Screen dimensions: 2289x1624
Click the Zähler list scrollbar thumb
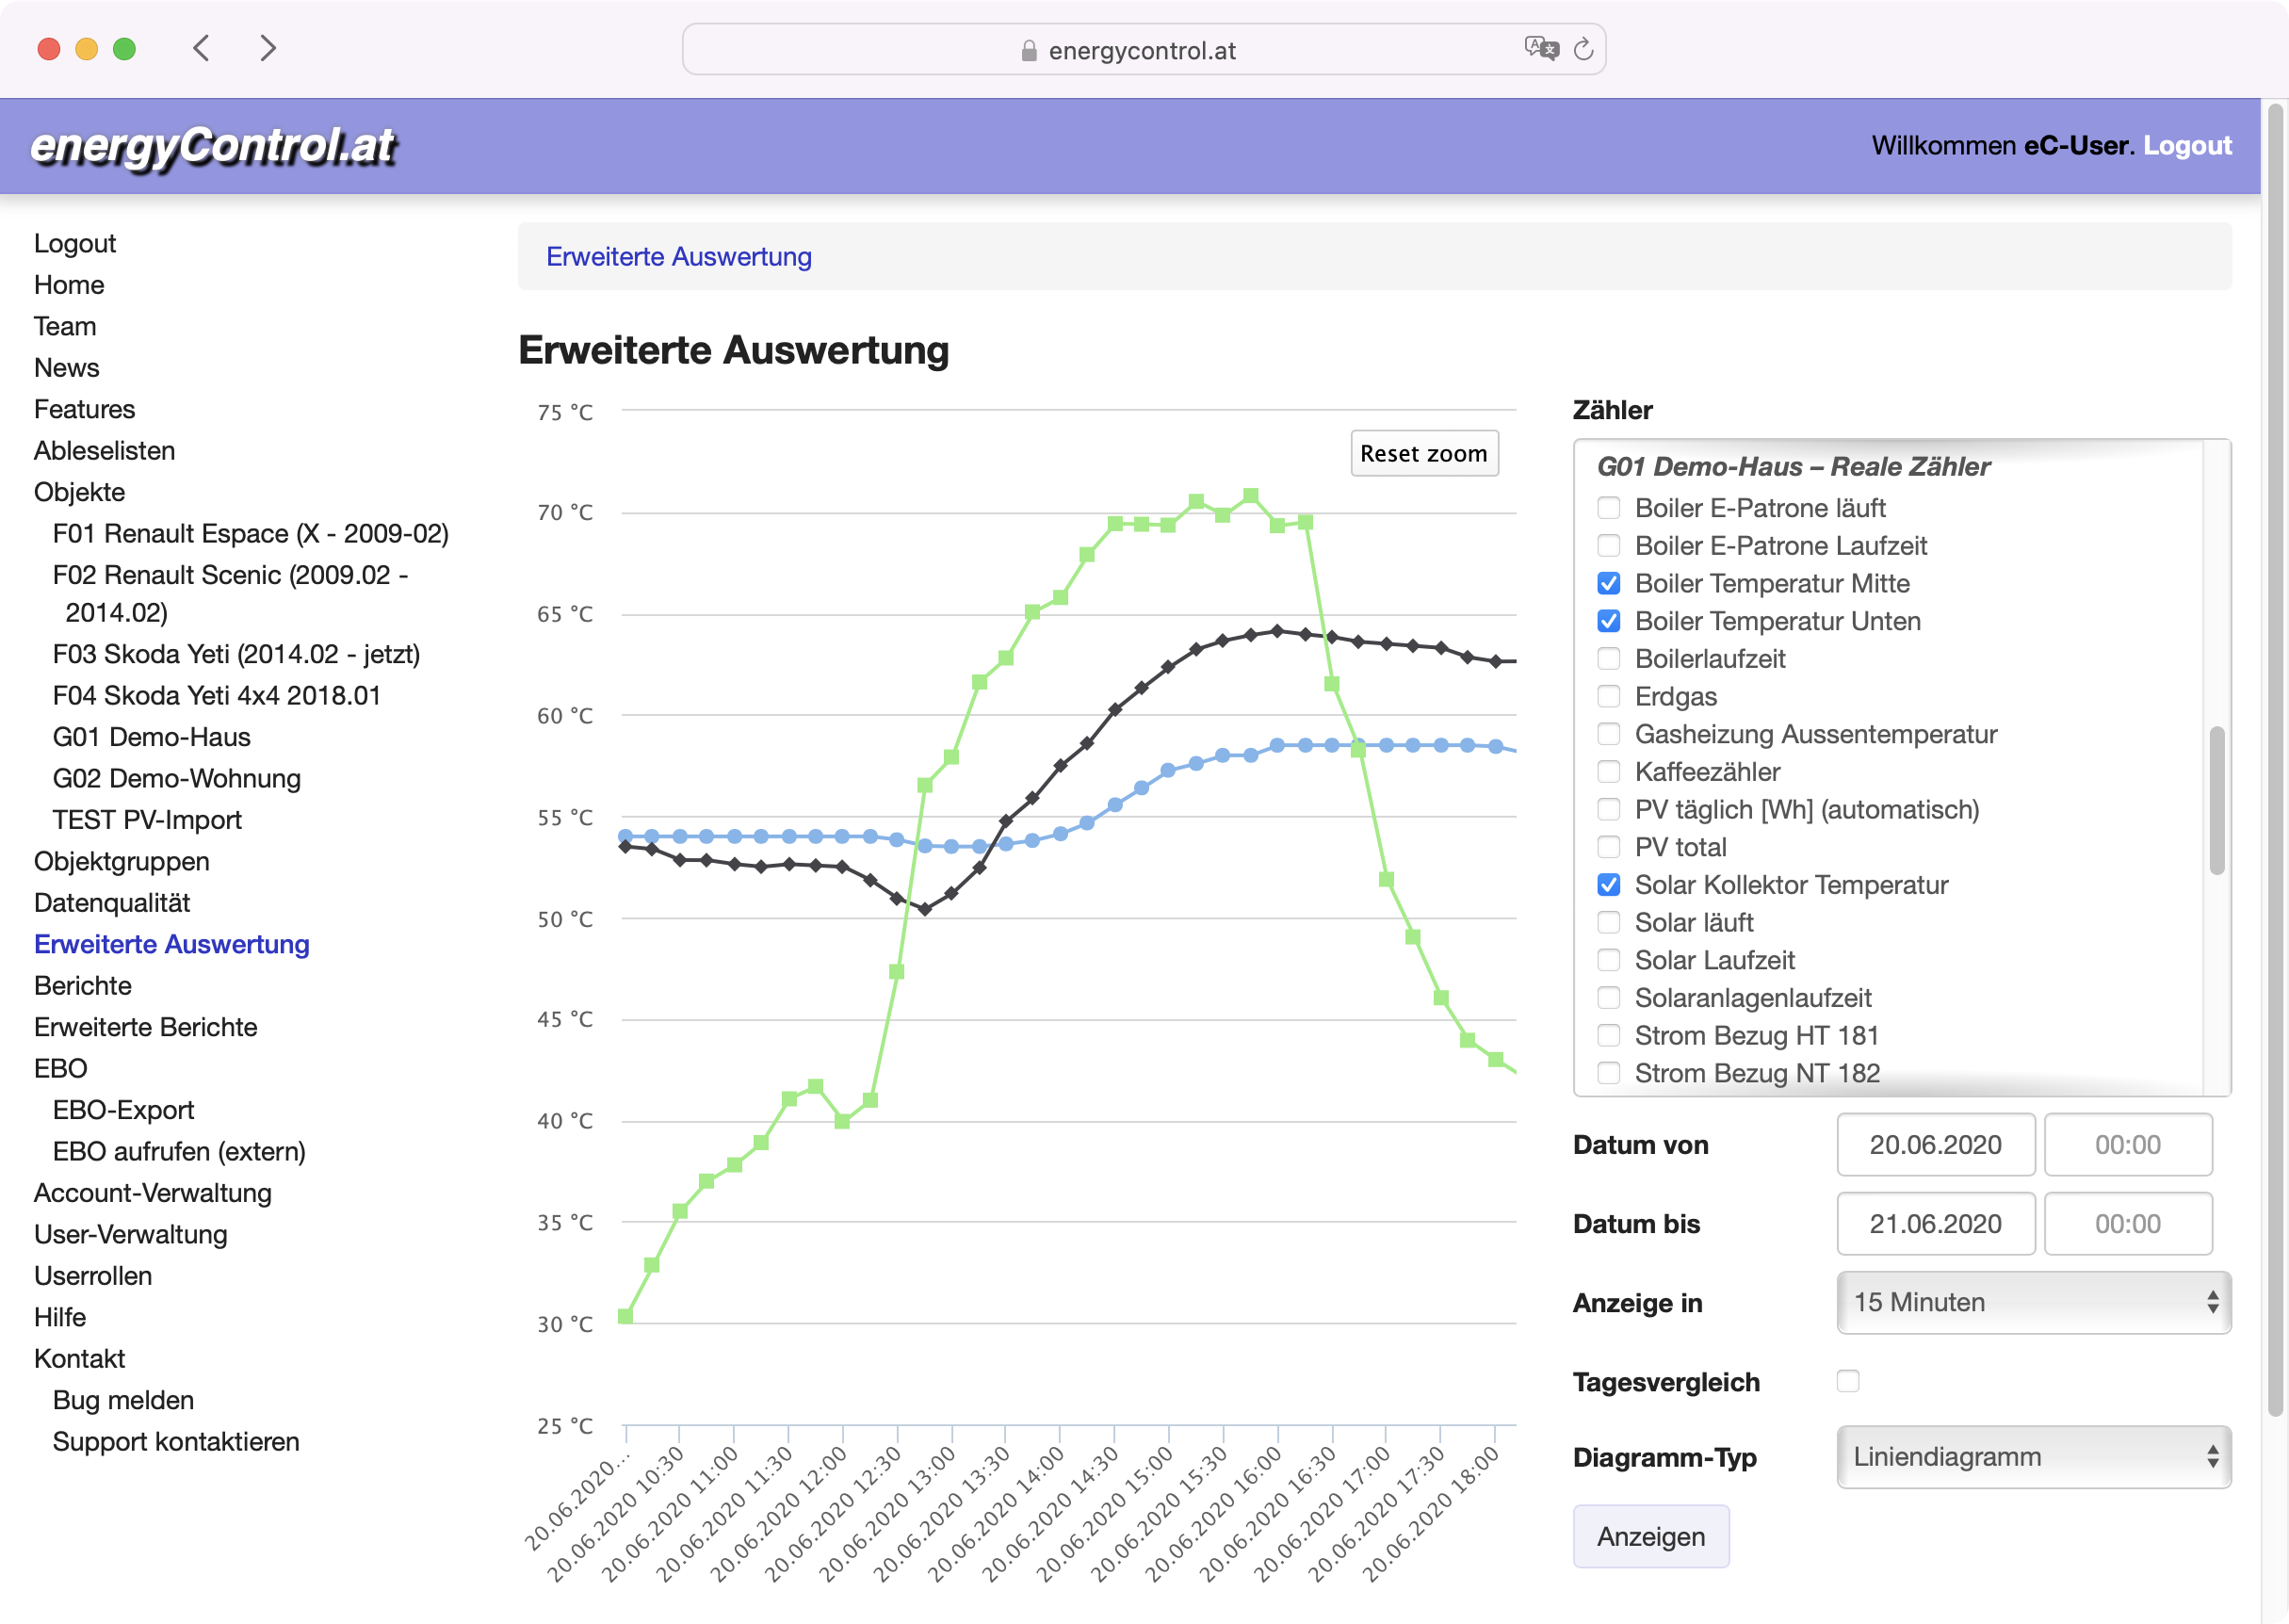2216,800
